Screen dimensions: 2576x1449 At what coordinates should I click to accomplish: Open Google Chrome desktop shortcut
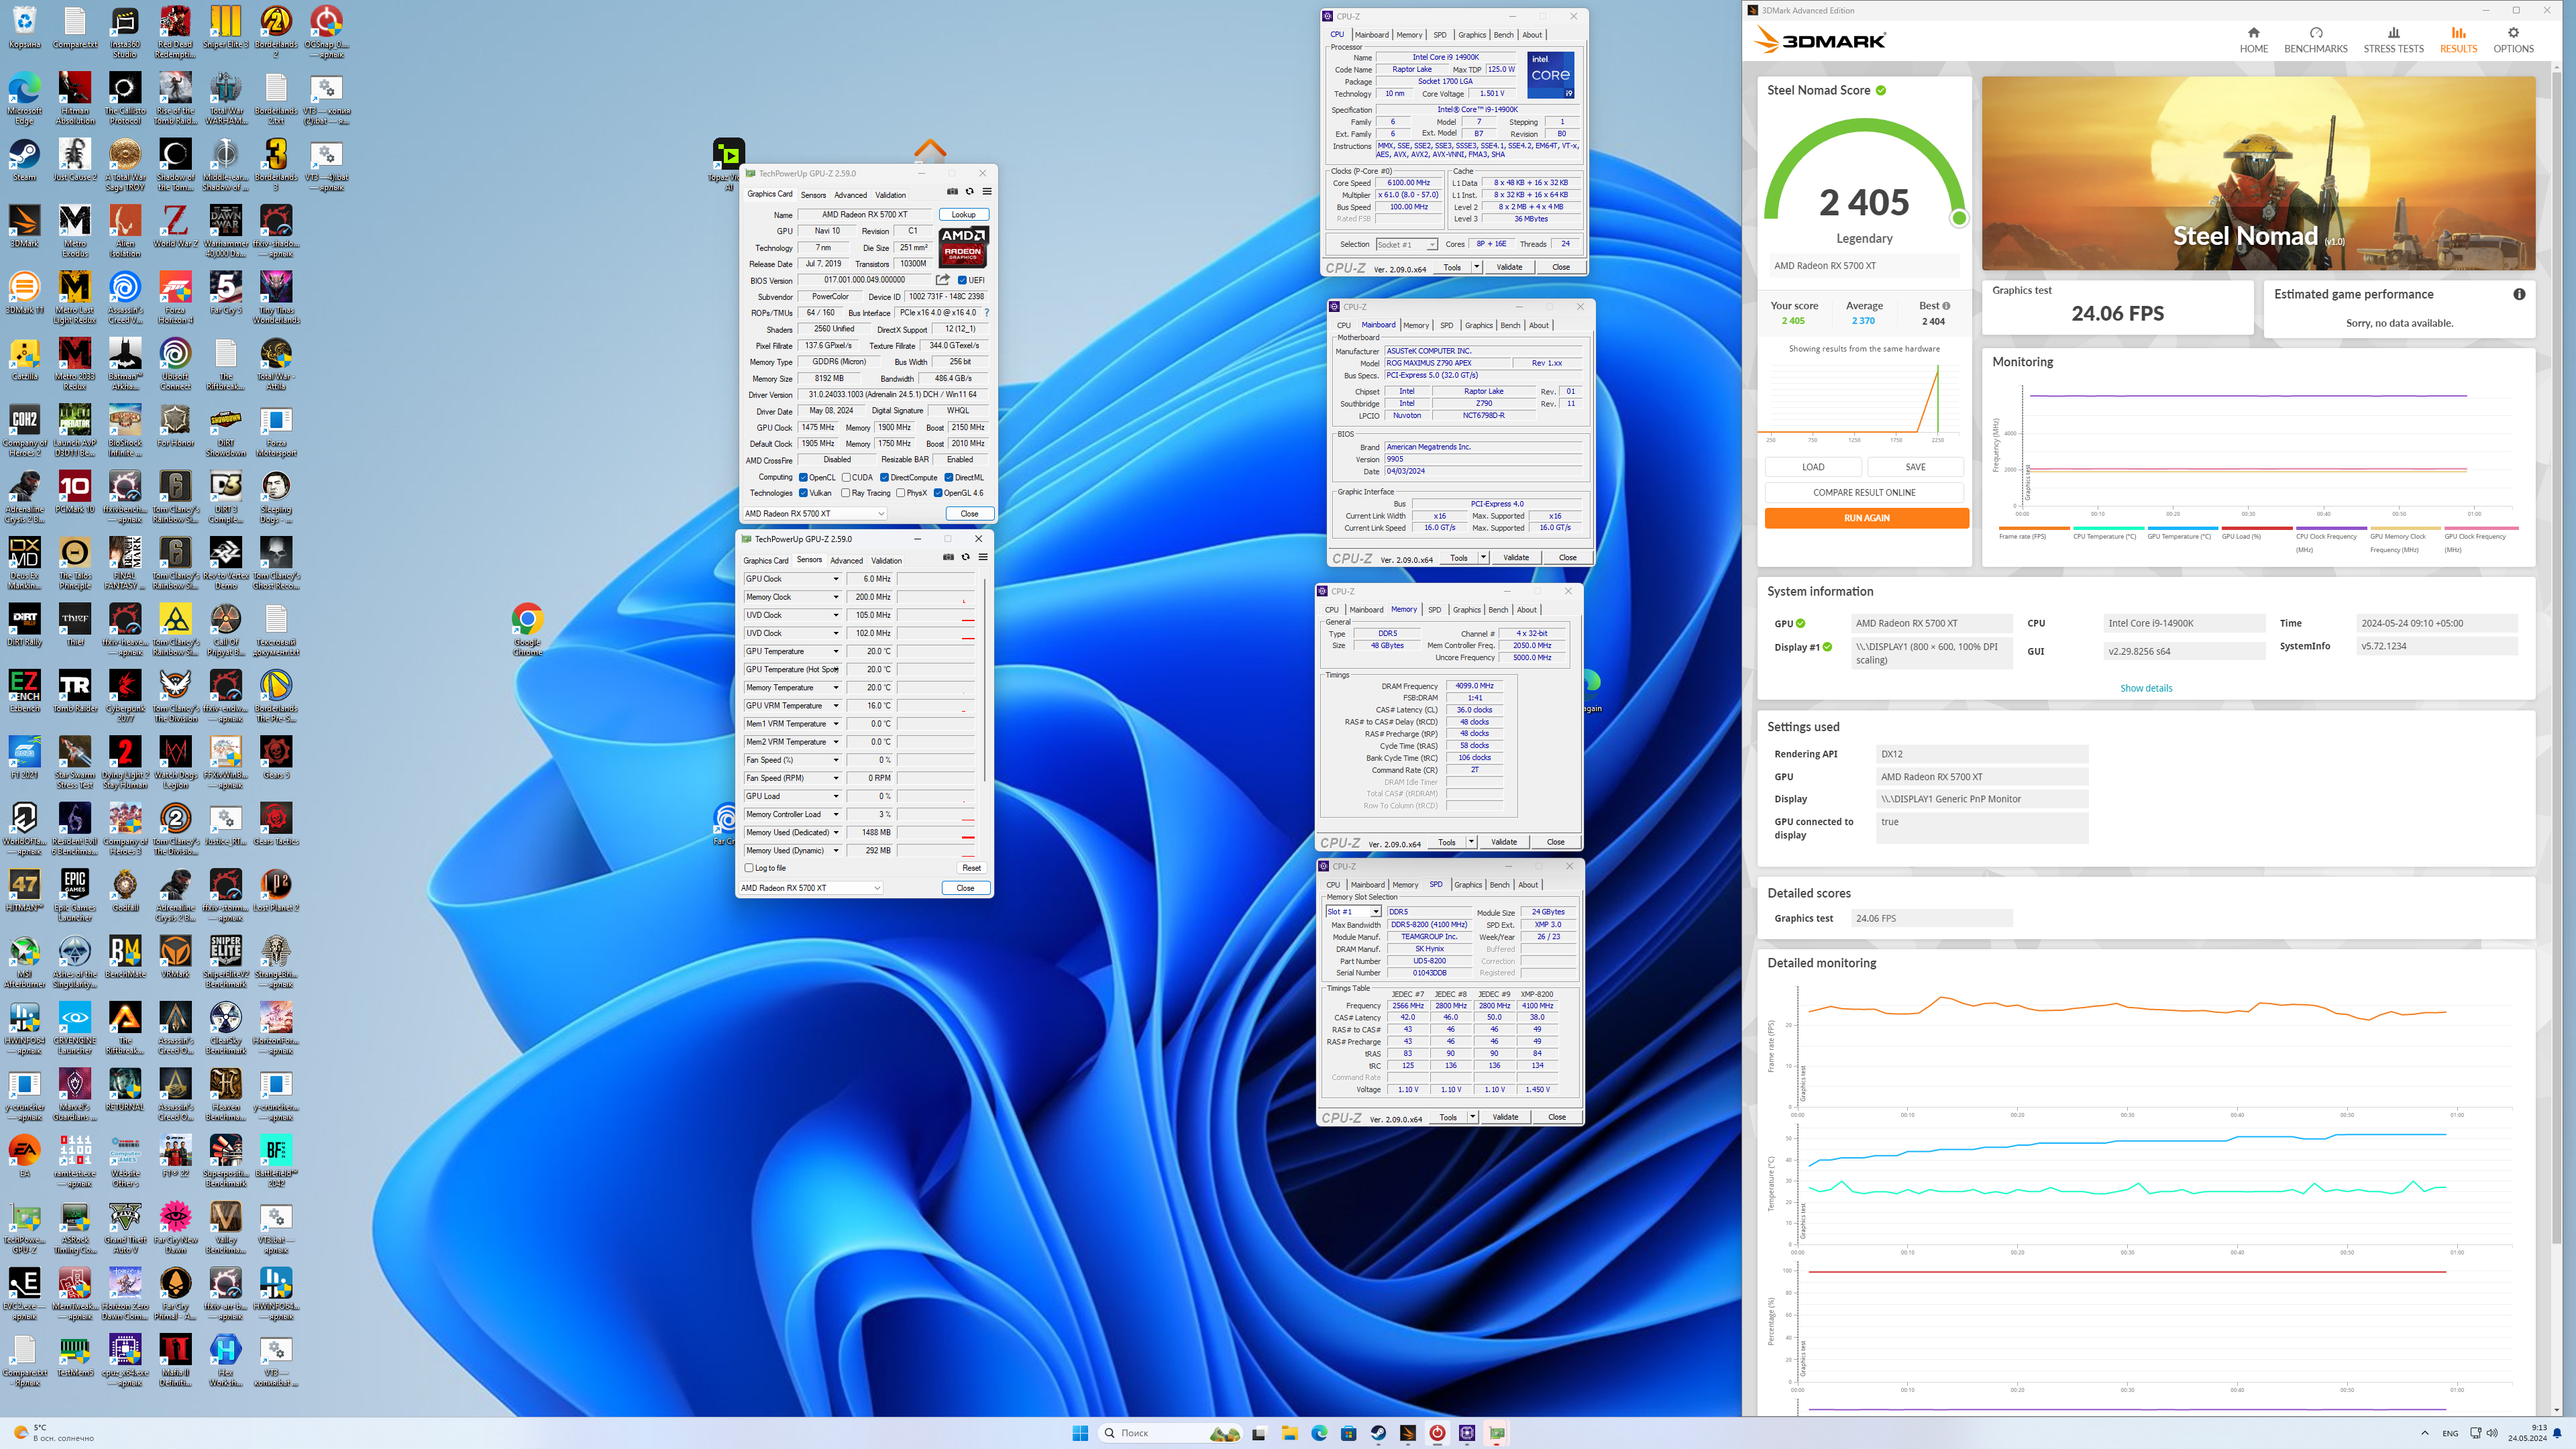coord(527,629)
